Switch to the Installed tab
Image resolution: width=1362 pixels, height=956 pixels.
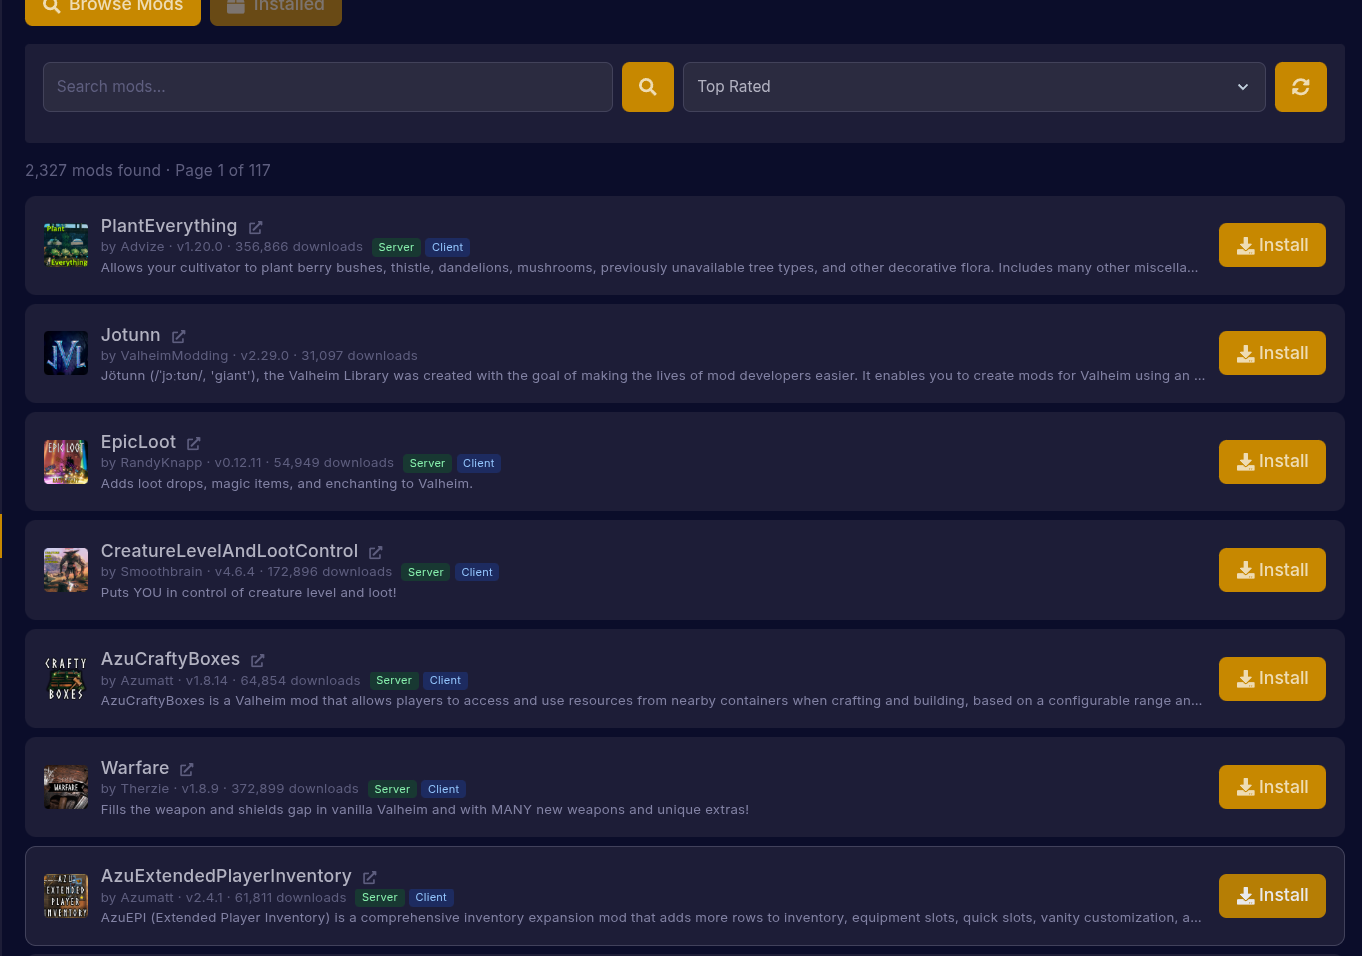[276, 6]
